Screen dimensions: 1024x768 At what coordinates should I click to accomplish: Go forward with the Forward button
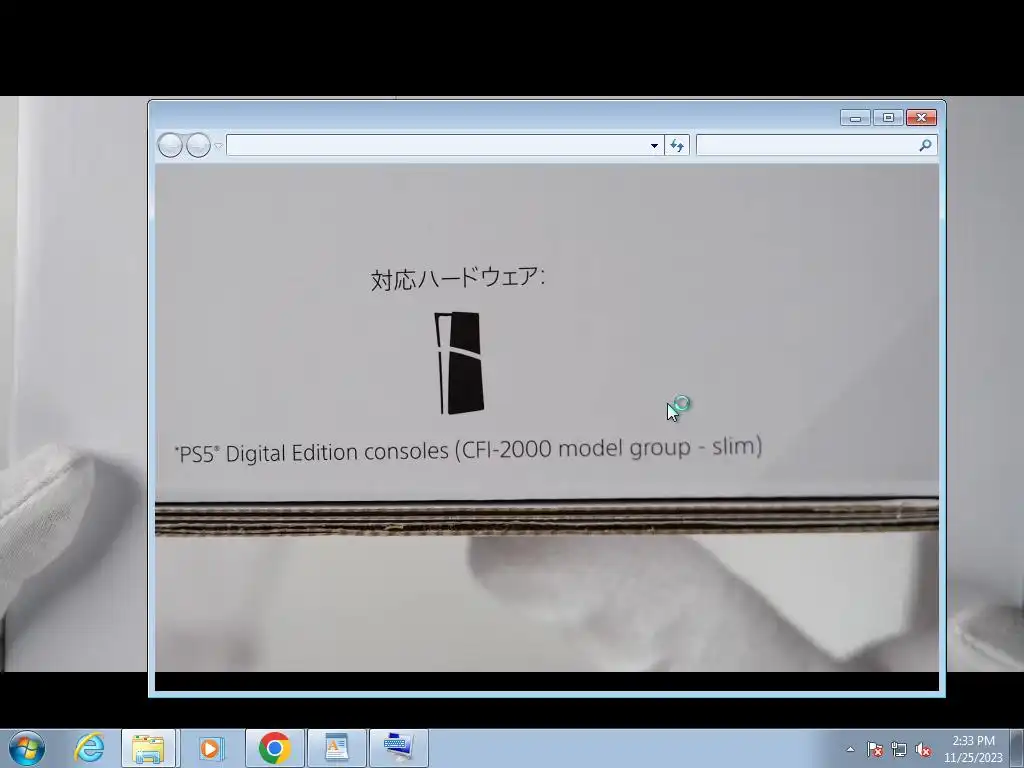[x=198, y=145]
